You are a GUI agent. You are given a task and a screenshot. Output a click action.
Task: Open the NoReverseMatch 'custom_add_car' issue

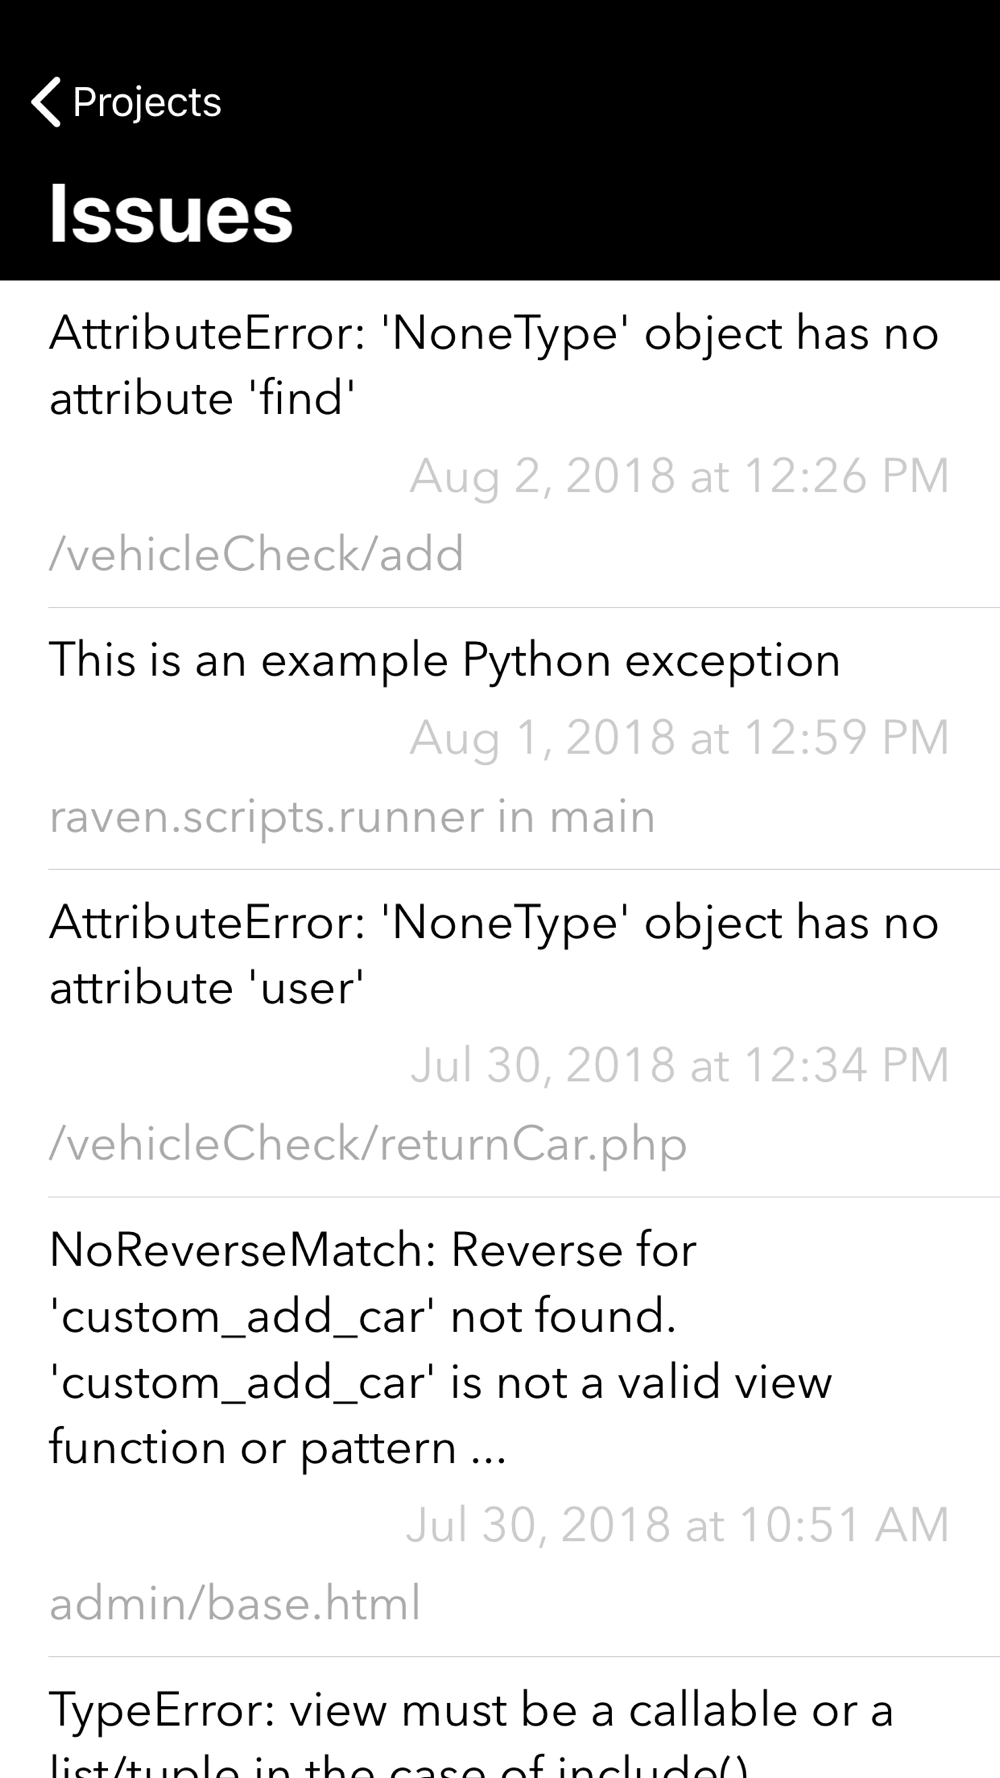click(500, 1427)
